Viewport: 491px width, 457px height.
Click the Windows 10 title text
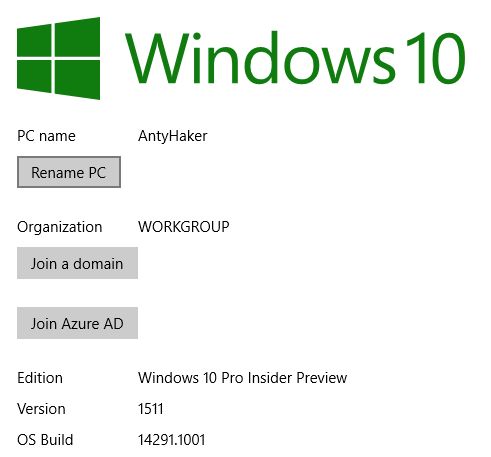pos(295,58)
